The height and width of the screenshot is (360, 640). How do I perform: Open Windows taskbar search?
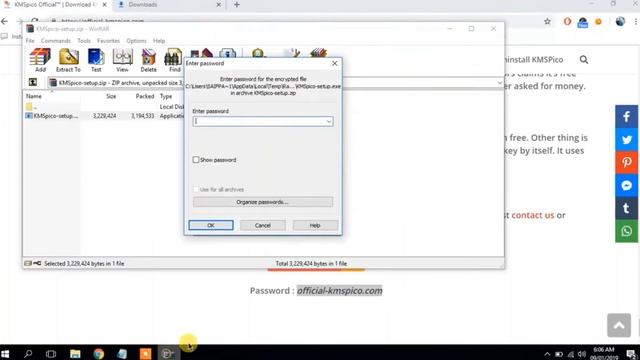[28, 354]
